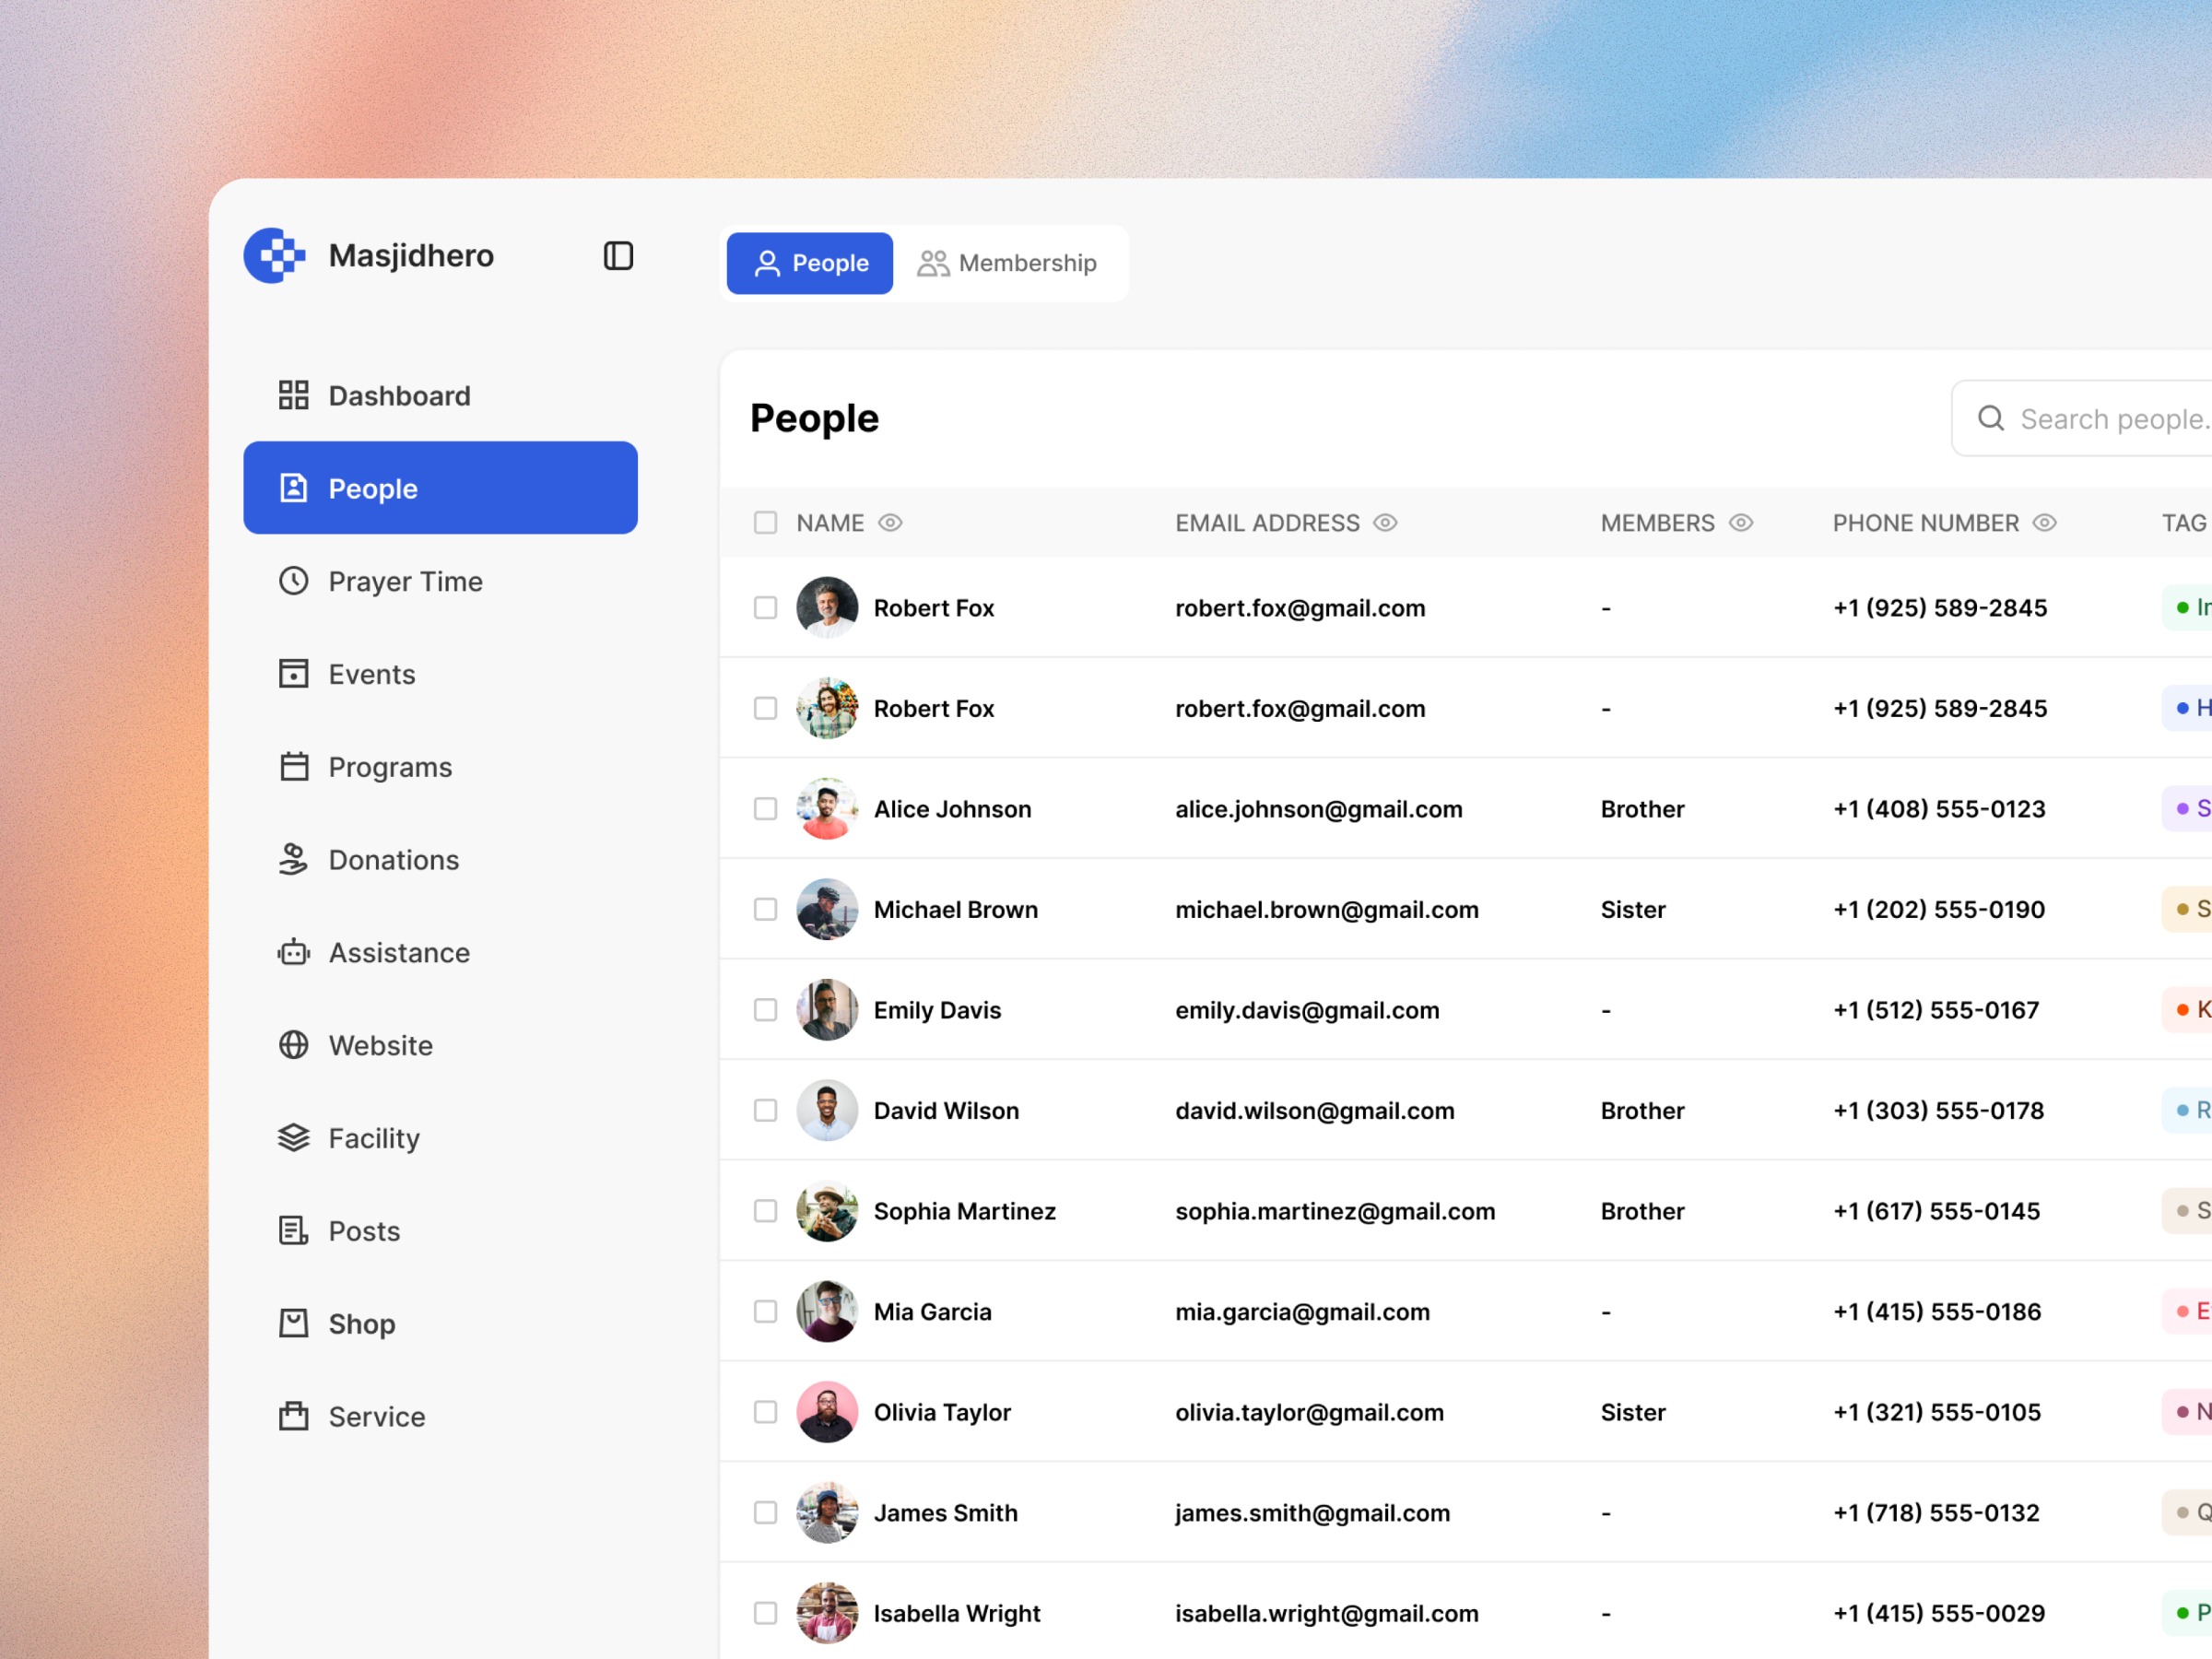Screen dimensions: 2212x1659
Task: Click the search magnifier icon
Action: point(1991,418)
